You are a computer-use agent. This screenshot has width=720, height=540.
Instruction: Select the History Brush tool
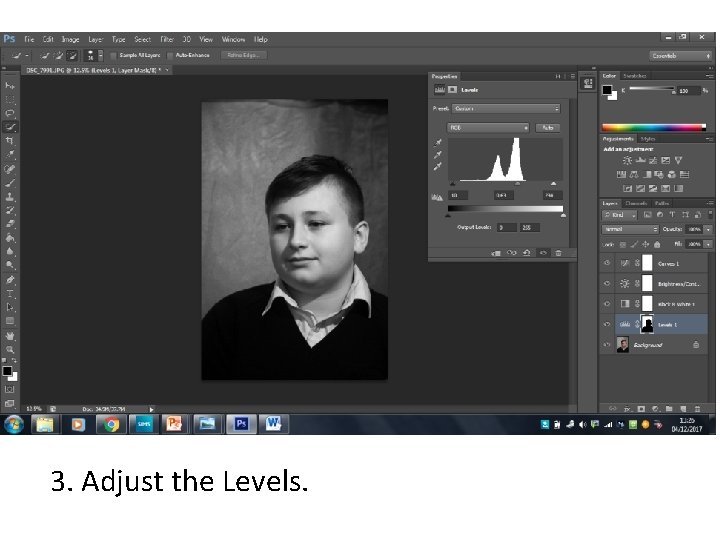pyautogui.click(x=10, y=210)
